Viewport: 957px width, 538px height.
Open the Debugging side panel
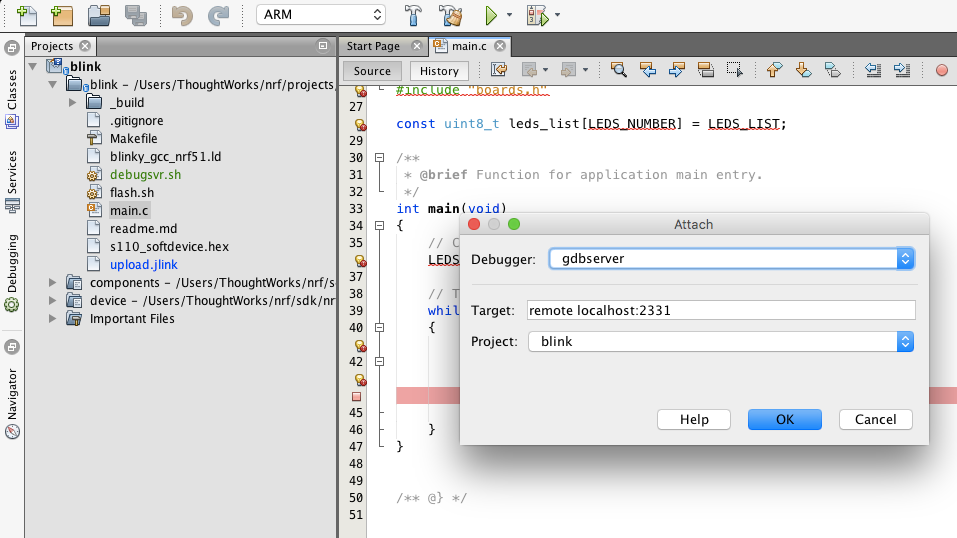12,272
